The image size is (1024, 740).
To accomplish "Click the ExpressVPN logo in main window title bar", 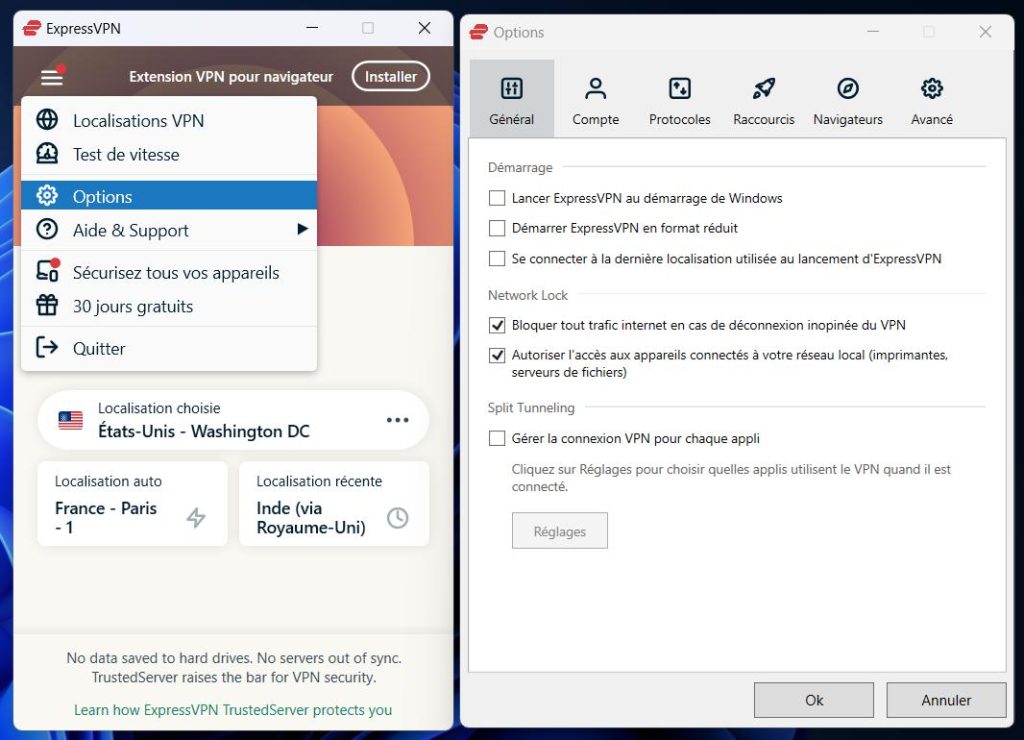I will point(31,28).
